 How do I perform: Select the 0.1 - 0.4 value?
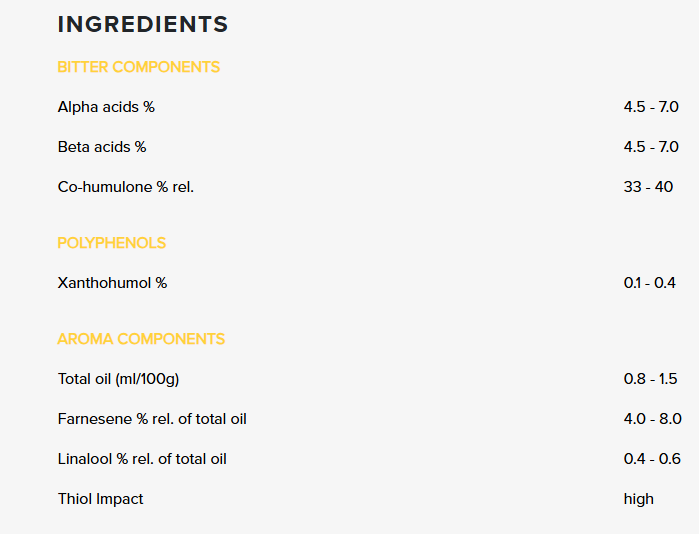click(650, 283)
